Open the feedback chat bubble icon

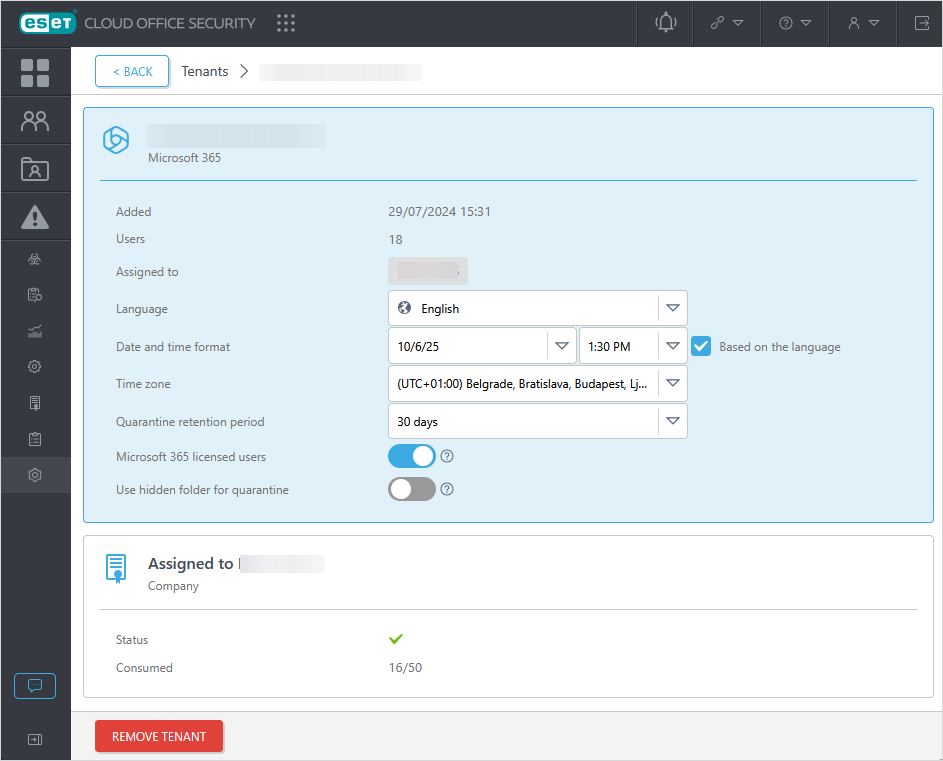tap(35, 686)
